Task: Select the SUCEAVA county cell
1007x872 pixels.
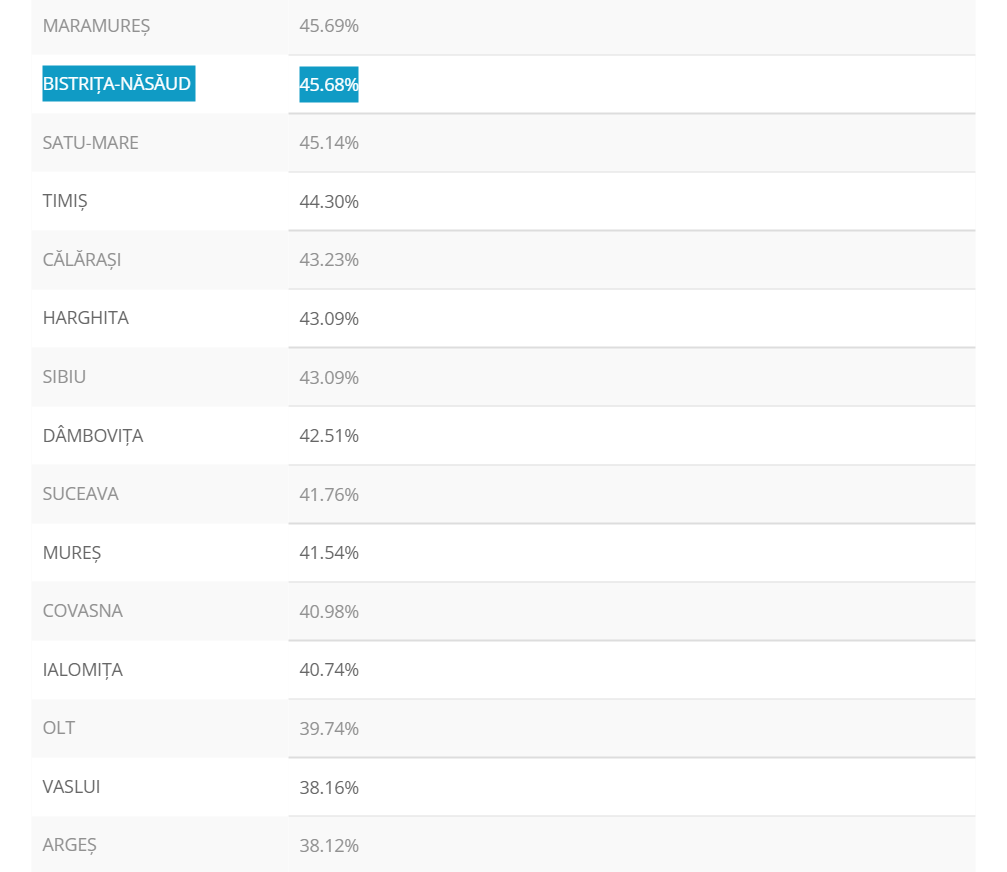Action: click(x=81, y=494)
